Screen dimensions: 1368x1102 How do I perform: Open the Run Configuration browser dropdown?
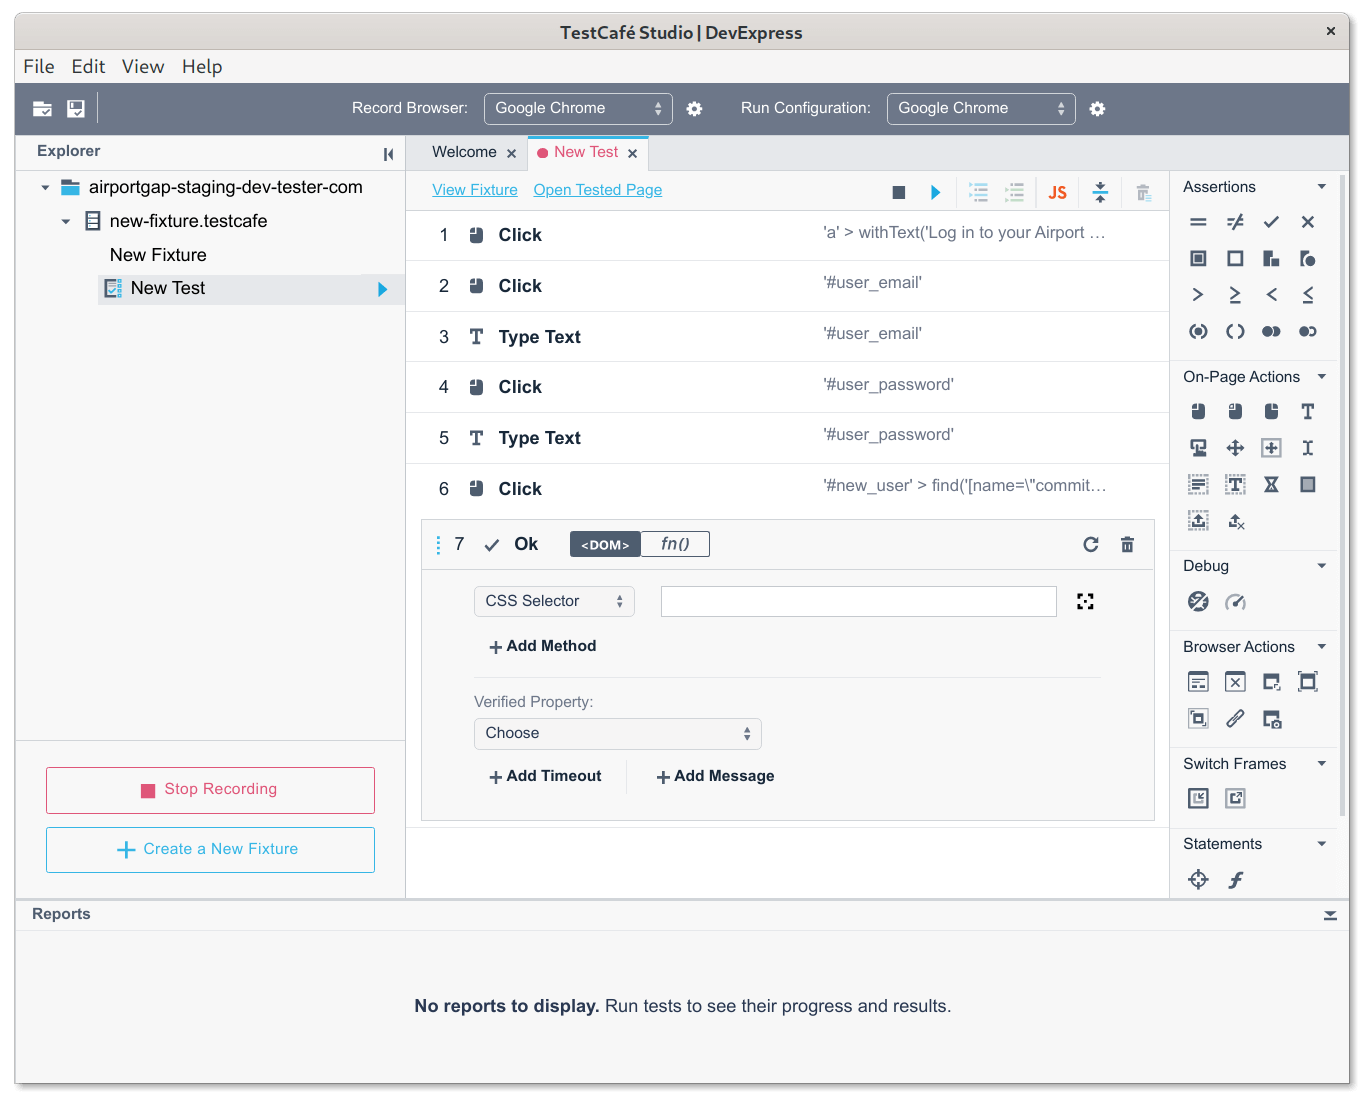981,109
